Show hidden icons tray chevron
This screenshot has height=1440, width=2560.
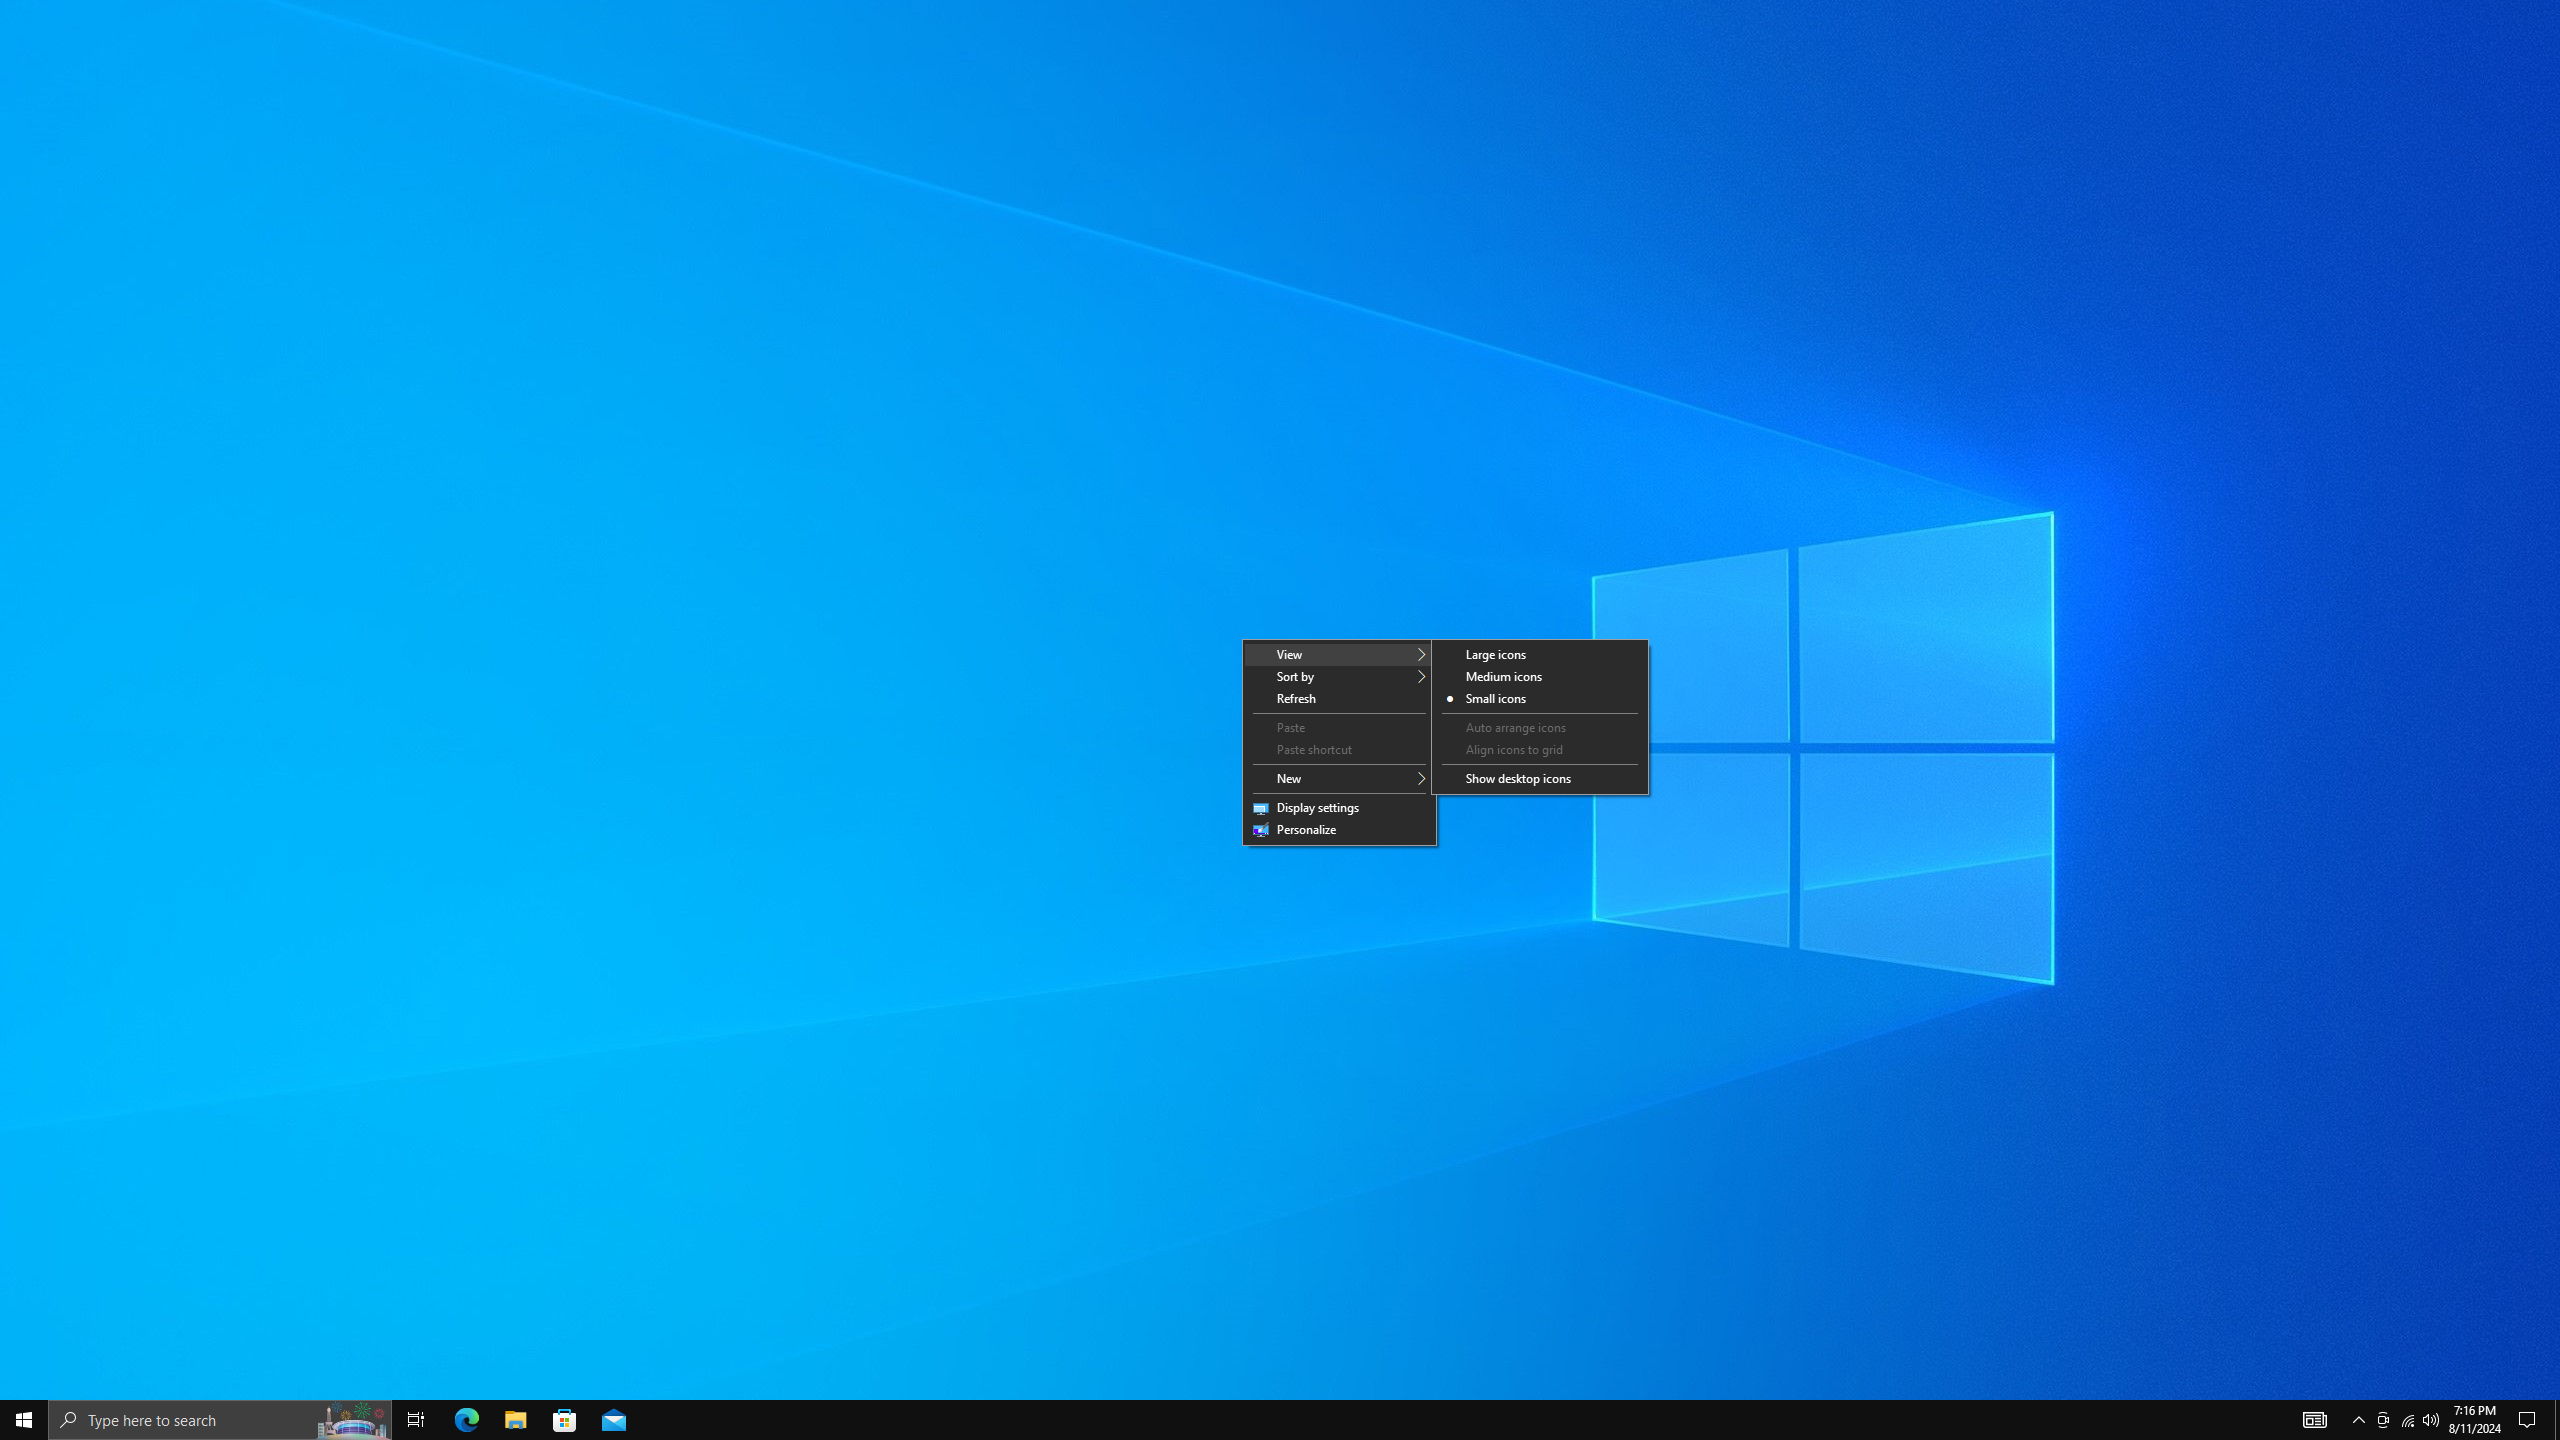coord(2358,1419)
